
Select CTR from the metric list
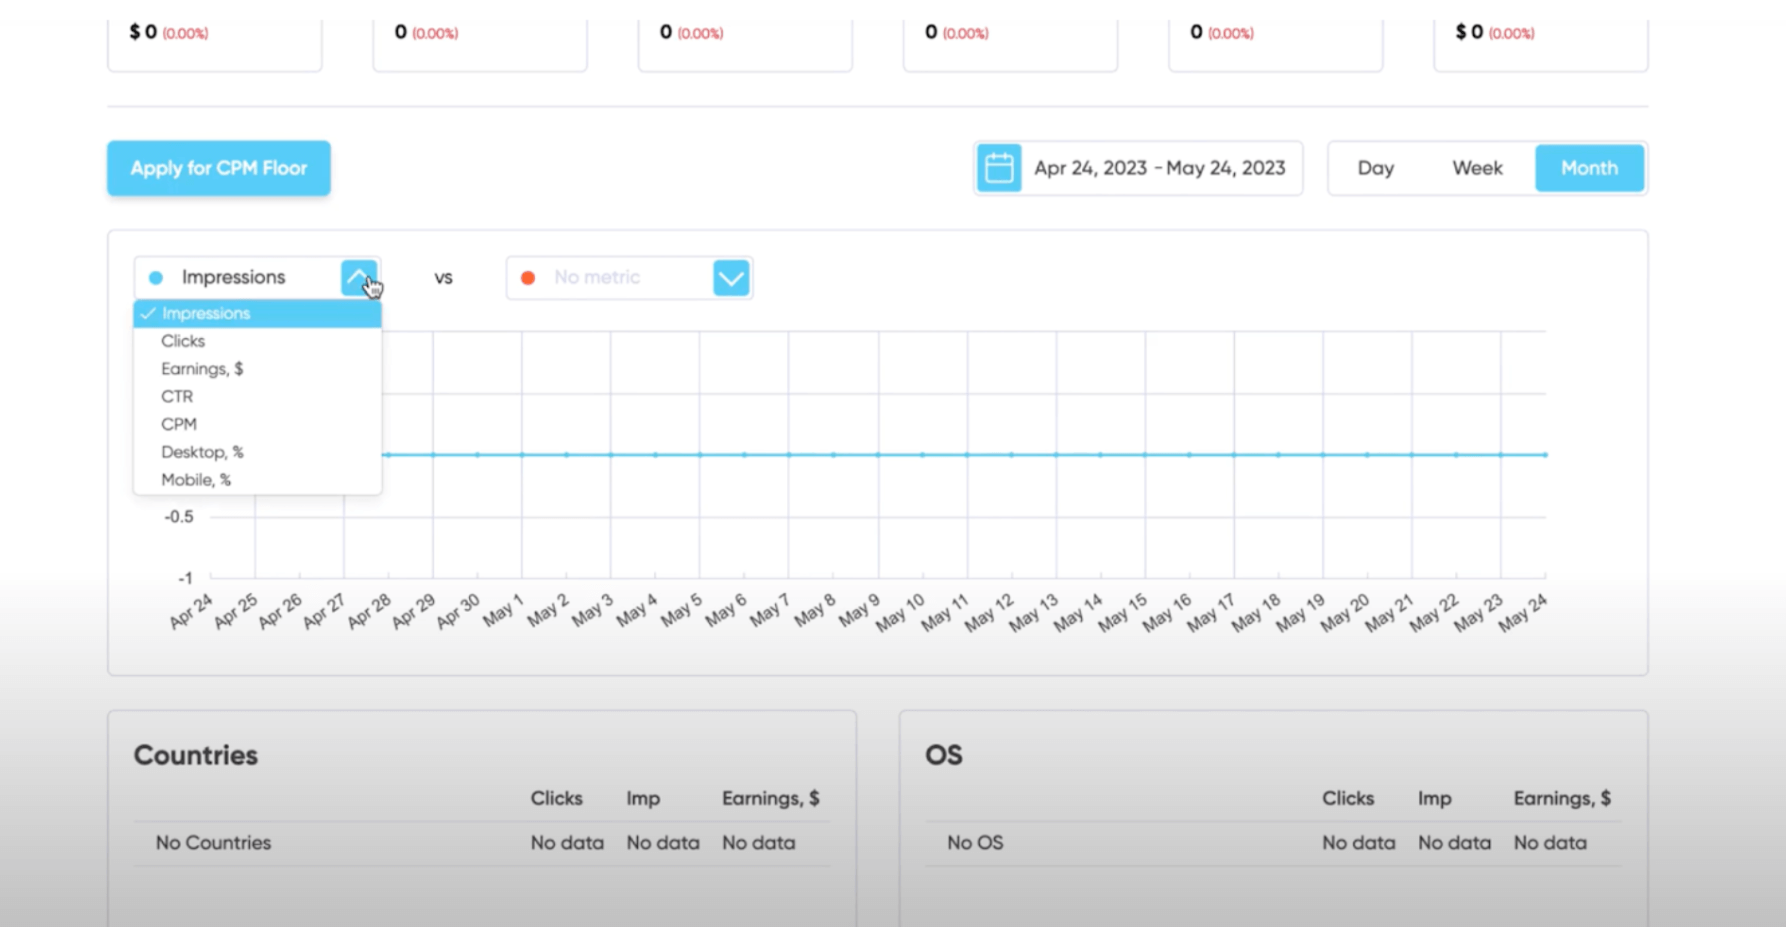click(x=177, y=396)
